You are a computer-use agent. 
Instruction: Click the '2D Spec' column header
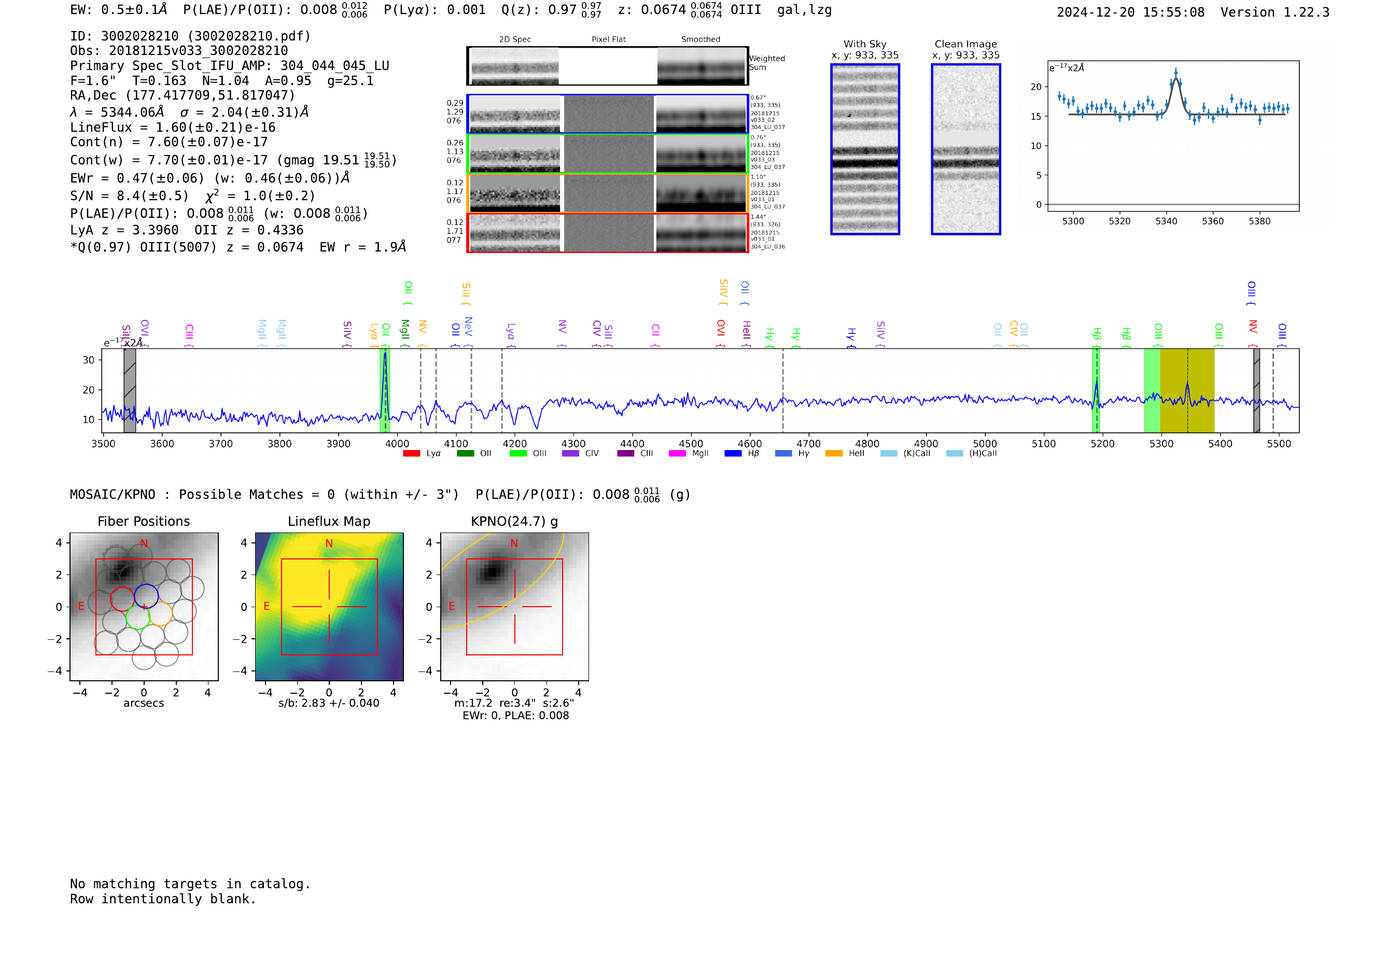point(515,39)
